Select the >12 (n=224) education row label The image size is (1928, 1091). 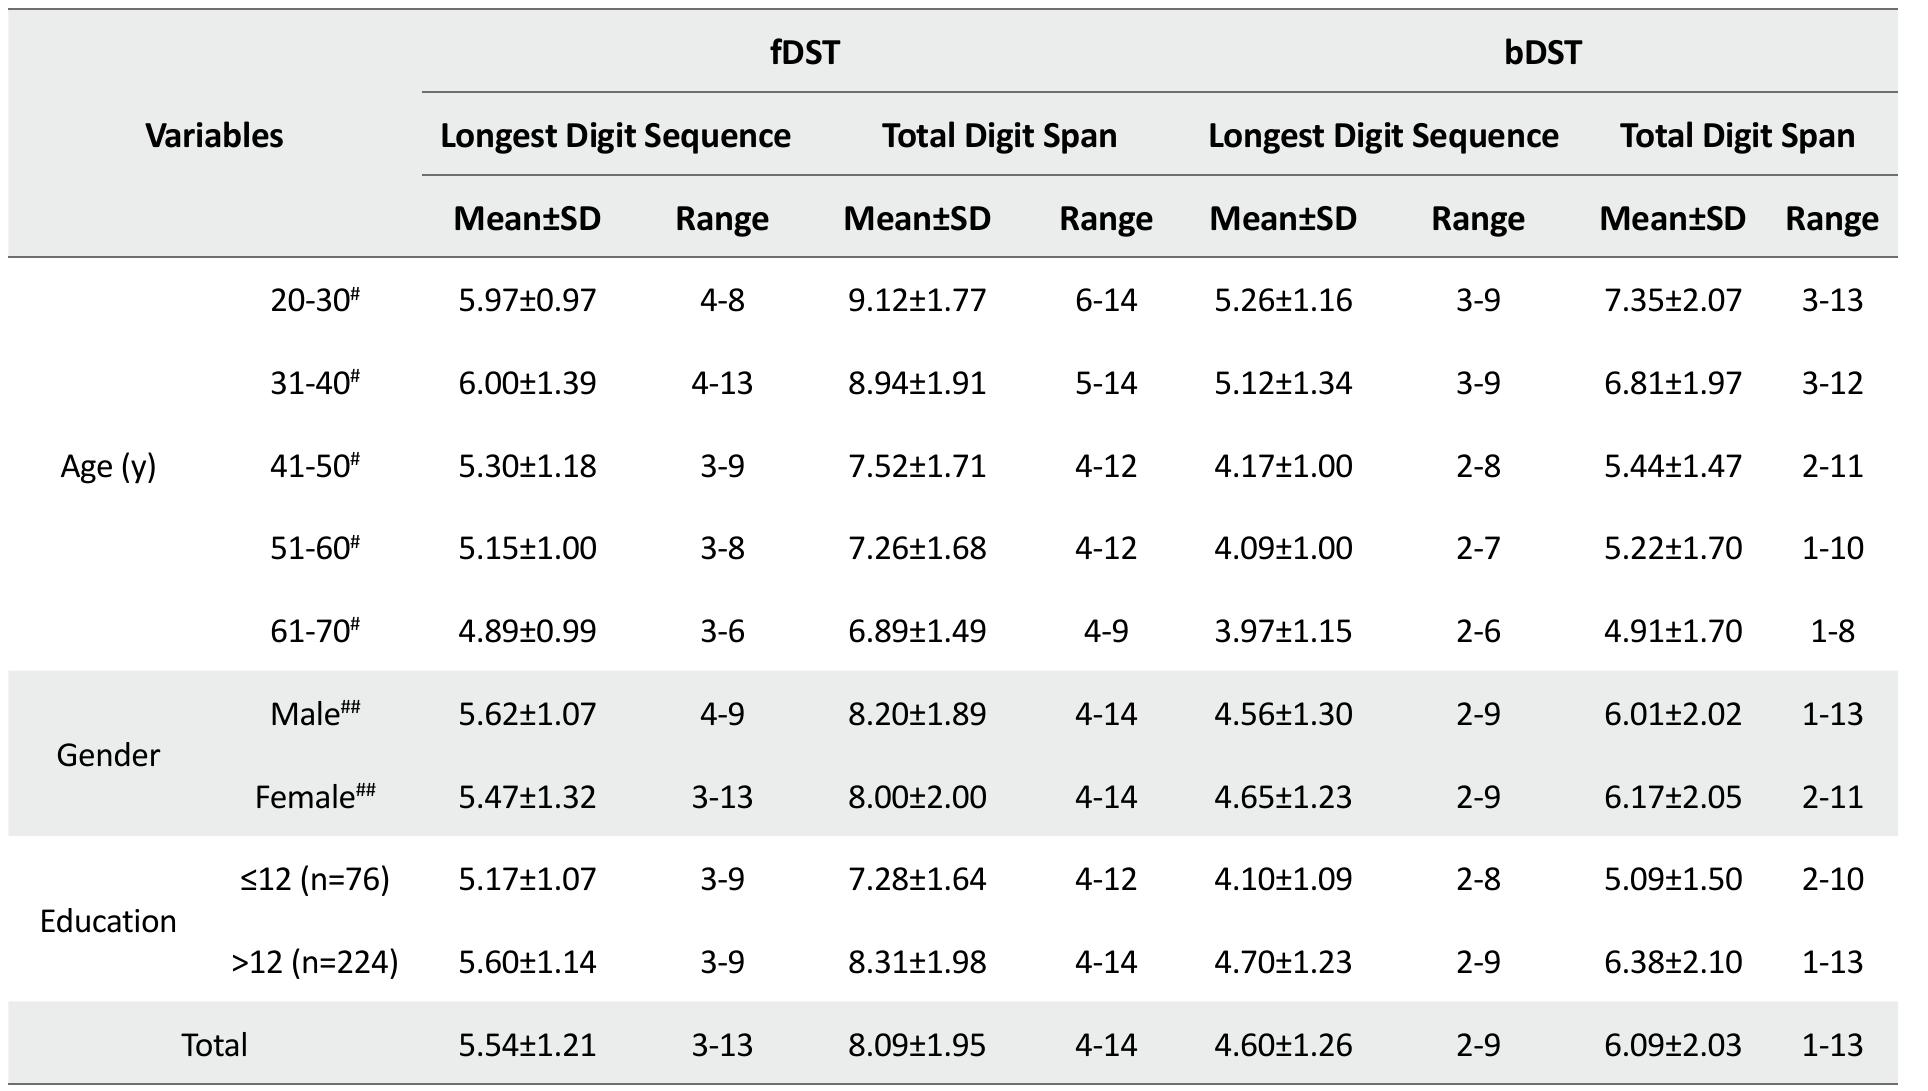(314, 962)
